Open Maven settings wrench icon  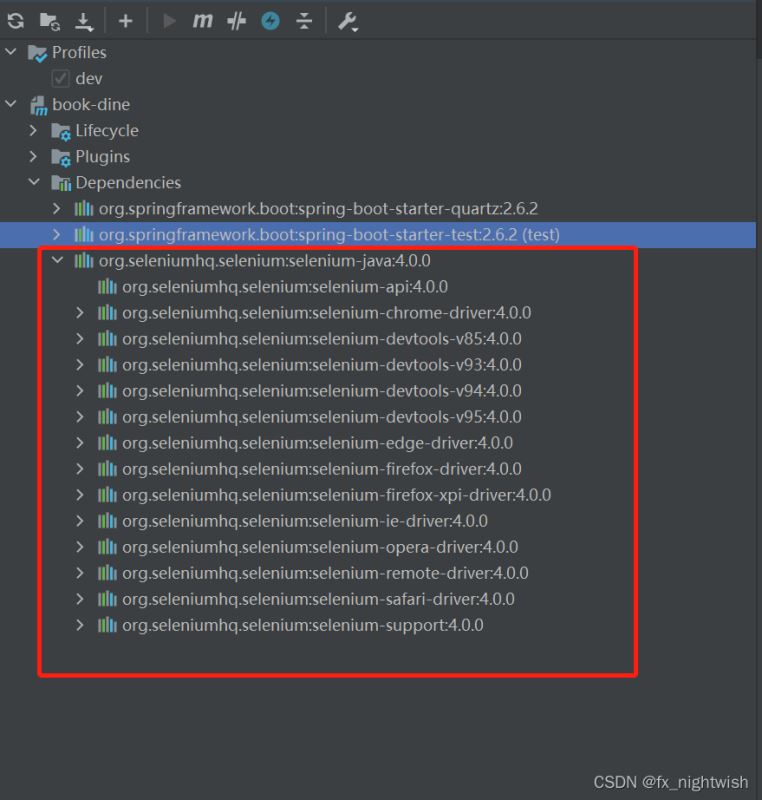pyautogui.click(x=348, y=21)
